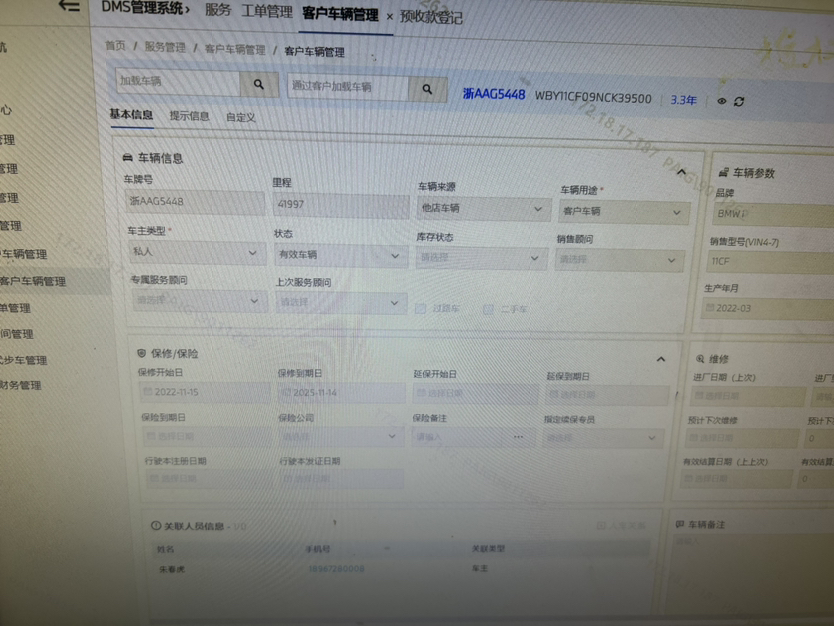Click calendar icon in 保修开始日 field
This screenshot has height=626, width=834.
click(148, 393)
